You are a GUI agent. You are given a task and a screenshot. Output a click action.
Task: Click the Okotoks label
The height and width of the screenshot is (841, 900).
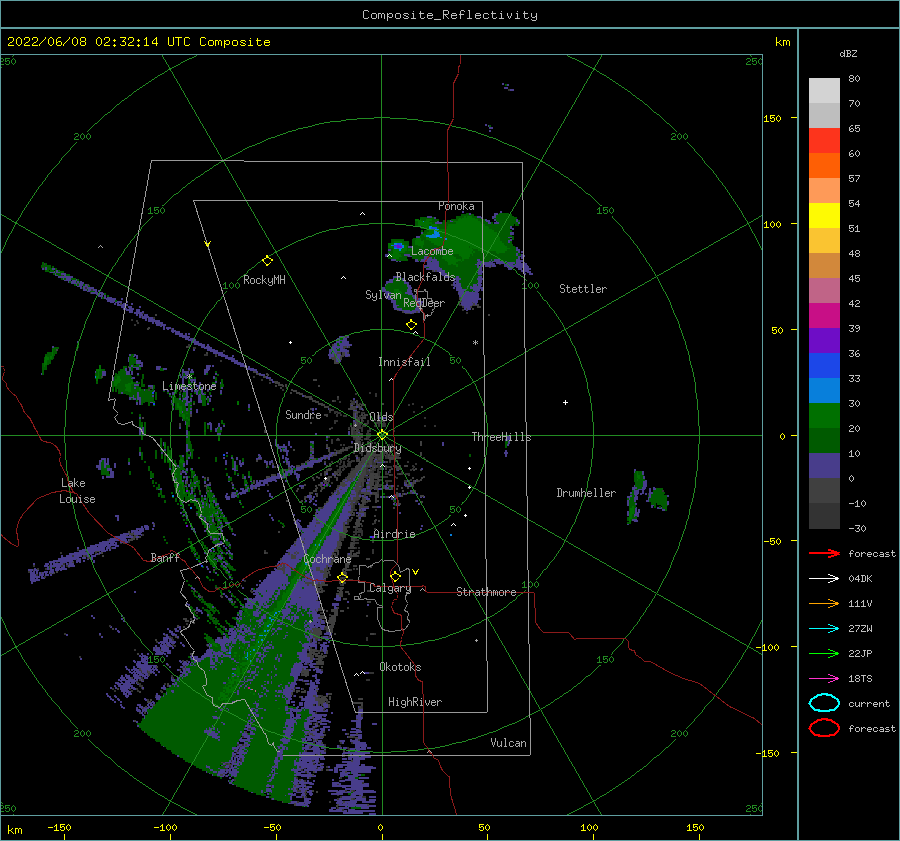(400, 667)
